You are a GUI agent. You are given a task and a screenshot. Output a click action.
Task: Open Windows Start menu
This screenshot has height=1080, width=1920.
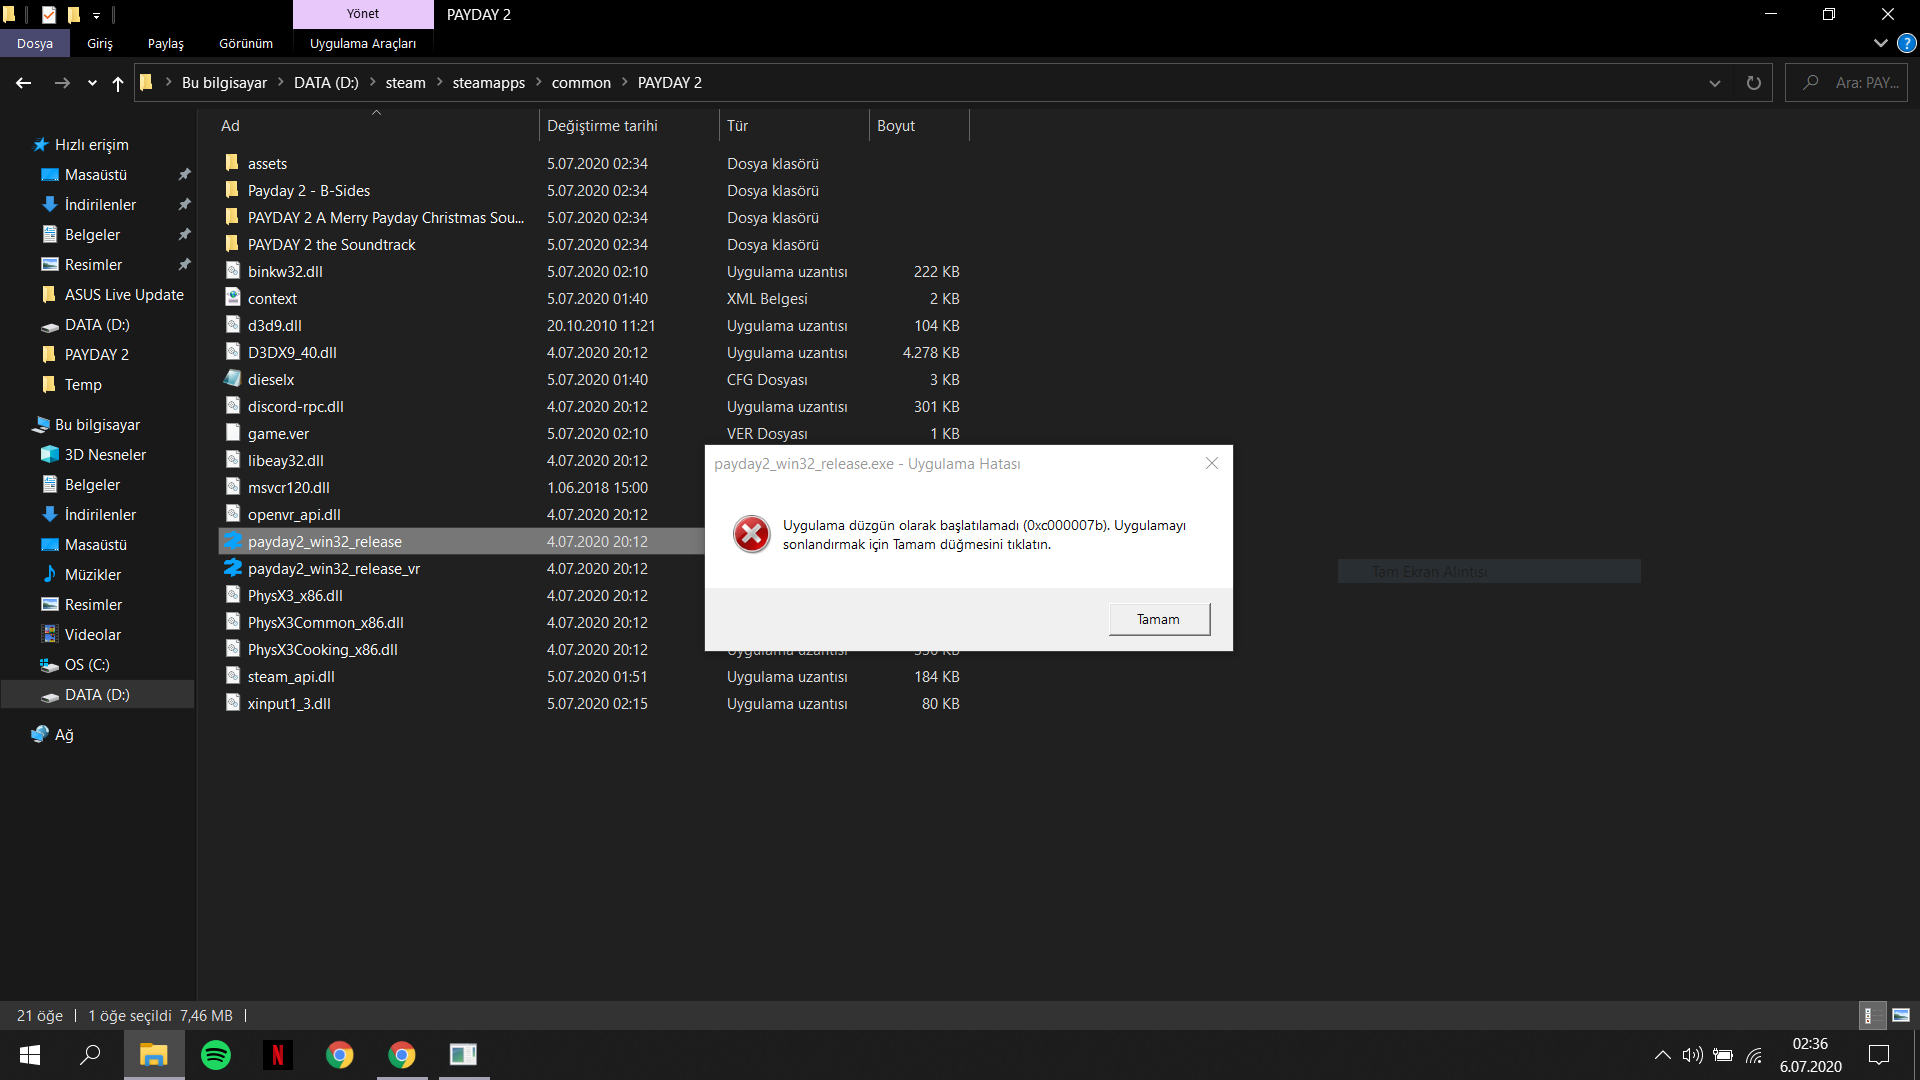click(30, 1055)
